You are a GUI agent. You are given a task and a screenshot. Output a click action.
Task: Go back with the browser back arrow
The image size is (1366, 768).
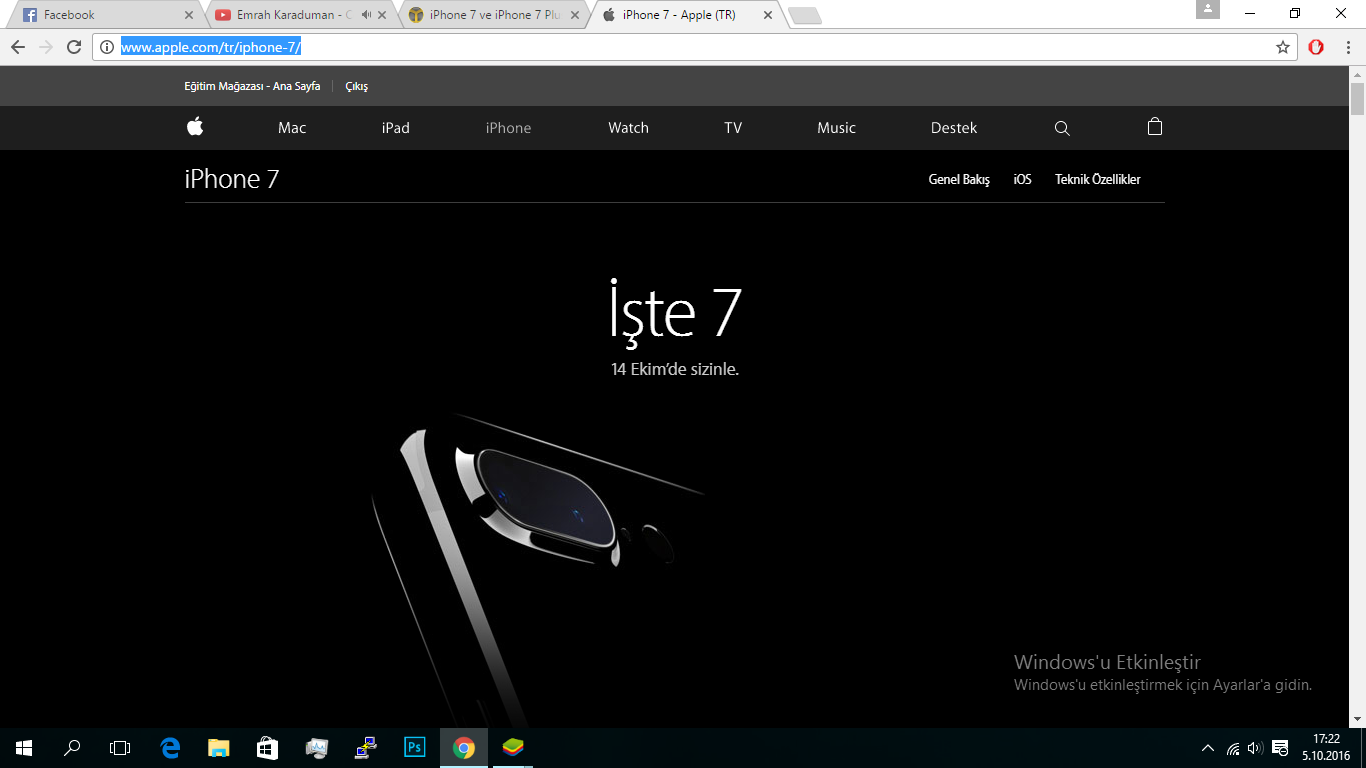18,47
